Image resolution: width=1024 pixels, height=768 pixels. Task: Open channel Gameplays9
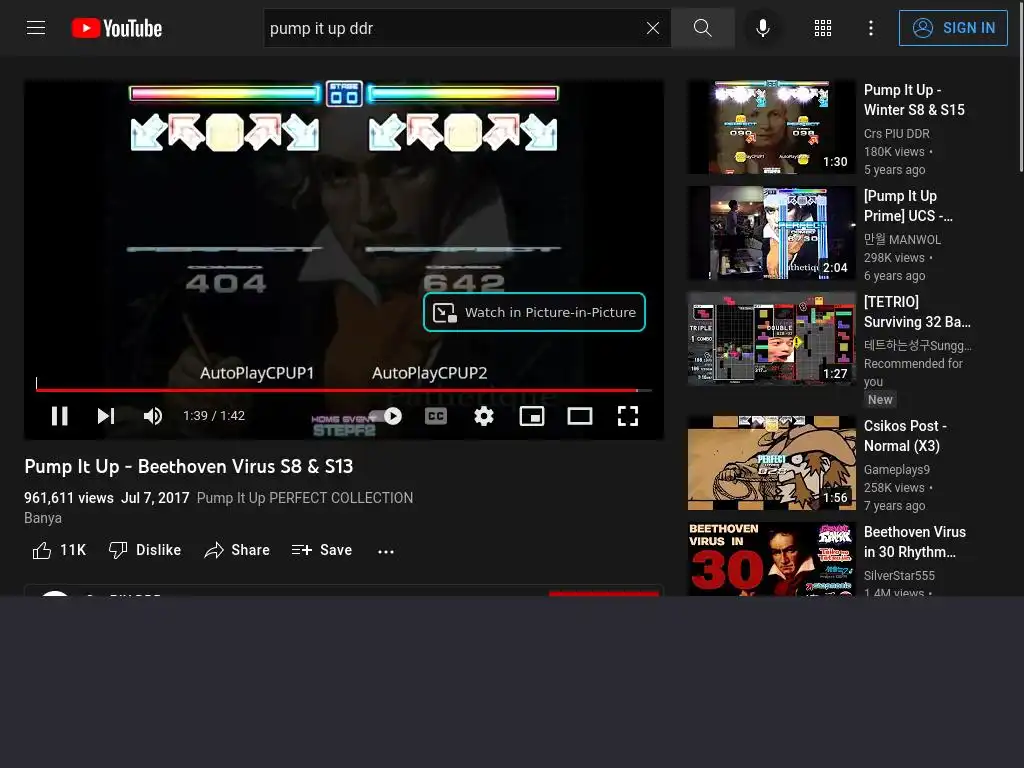pyautogui.click(x=897, y=470)
